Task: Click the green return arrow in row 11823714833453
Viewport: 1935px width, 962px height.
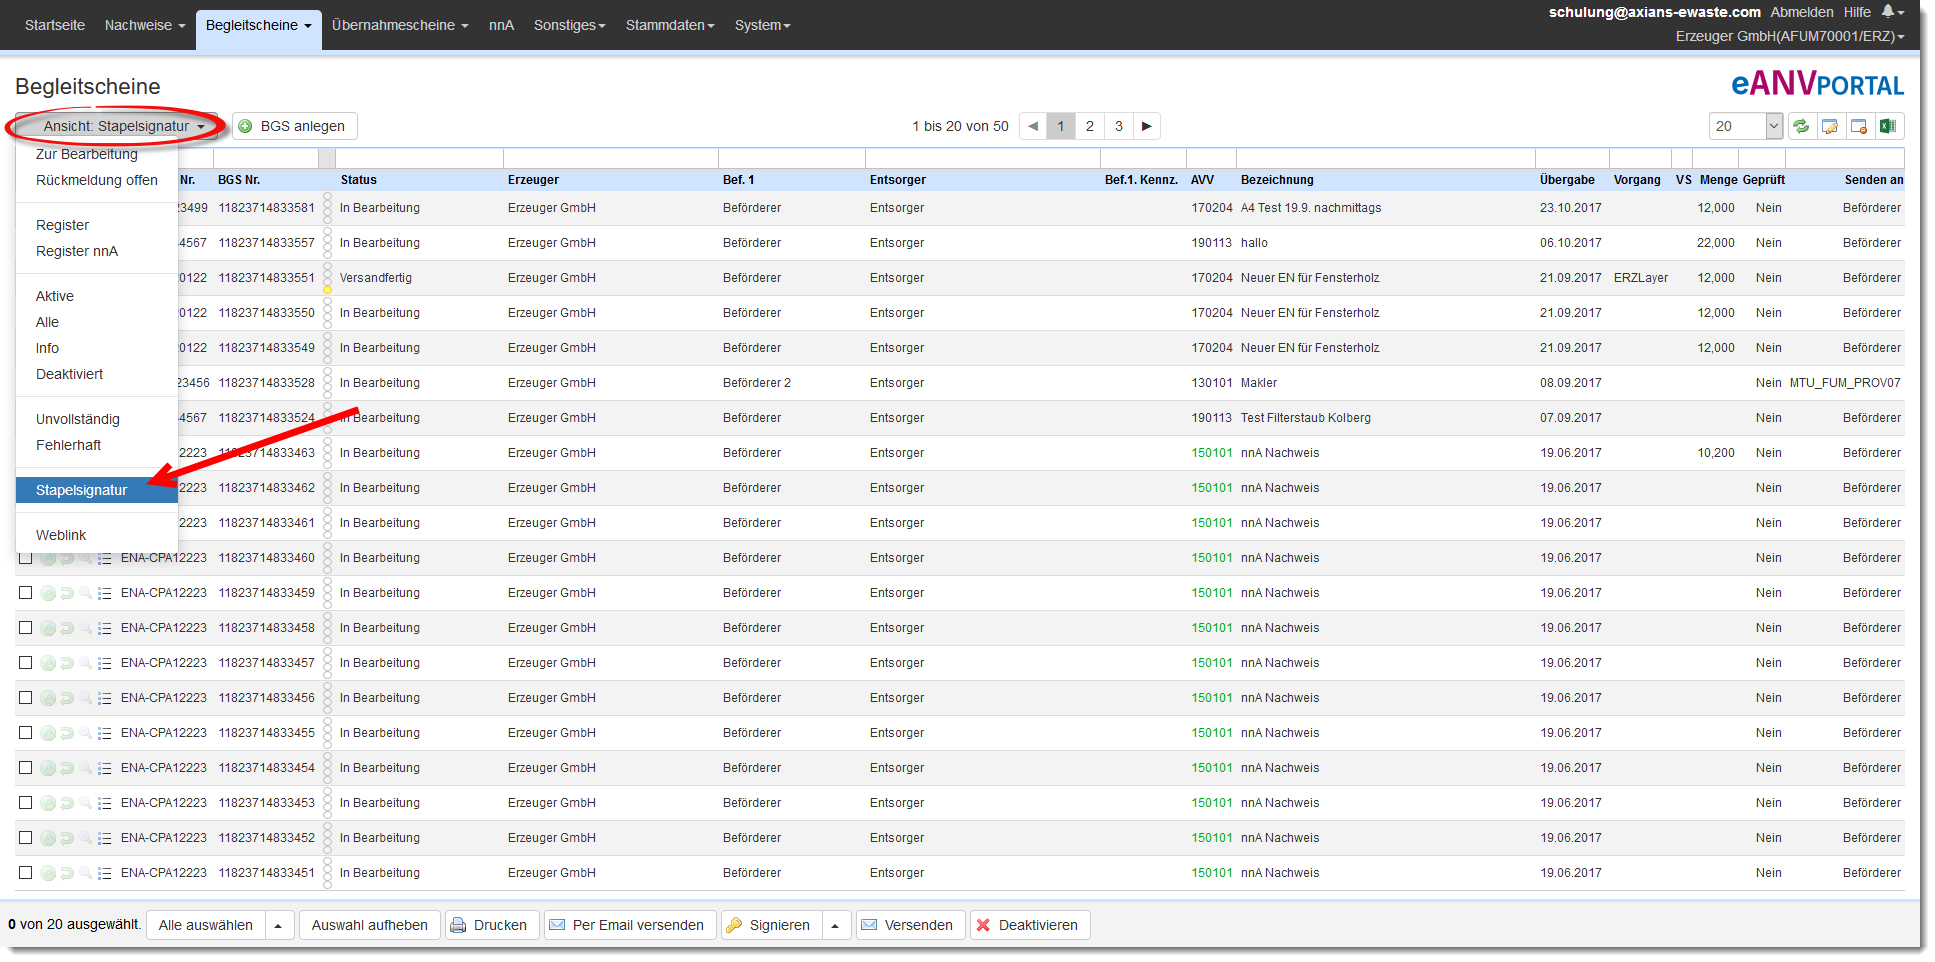Action: [66, 803]
